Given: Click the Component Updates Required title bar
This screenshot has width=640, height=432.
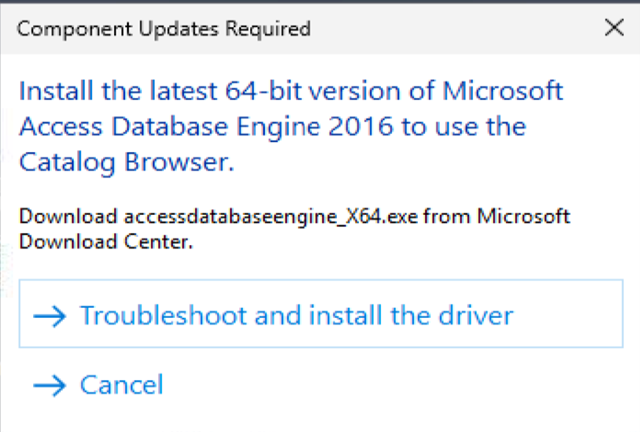Looking at the screenshot, I should (300, 28).
